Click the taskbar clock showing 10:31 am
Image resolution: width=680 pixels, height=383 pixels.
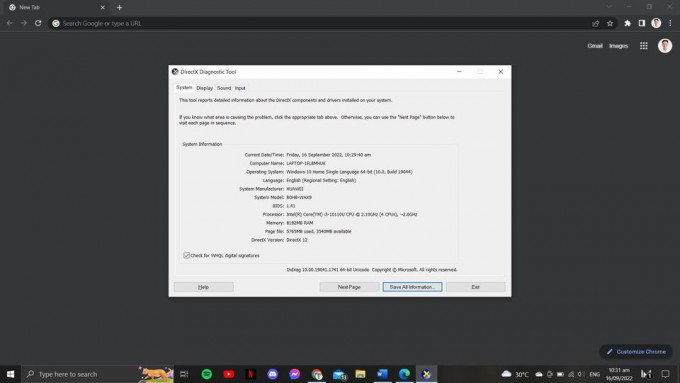(x=619, y=374)
